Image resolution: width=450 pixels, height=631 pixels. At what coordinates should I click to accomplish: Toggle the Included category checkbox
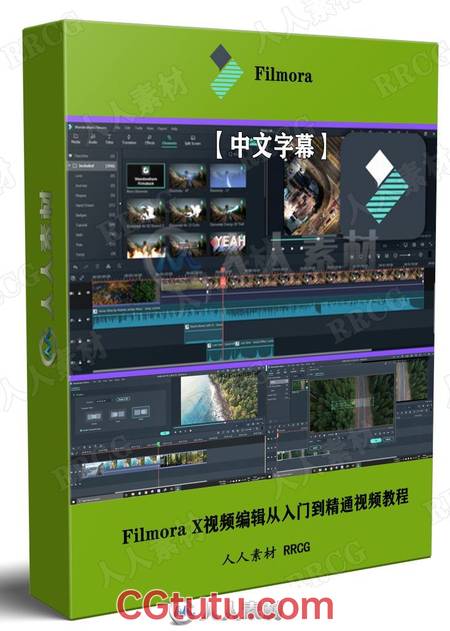tap(75, 165)
